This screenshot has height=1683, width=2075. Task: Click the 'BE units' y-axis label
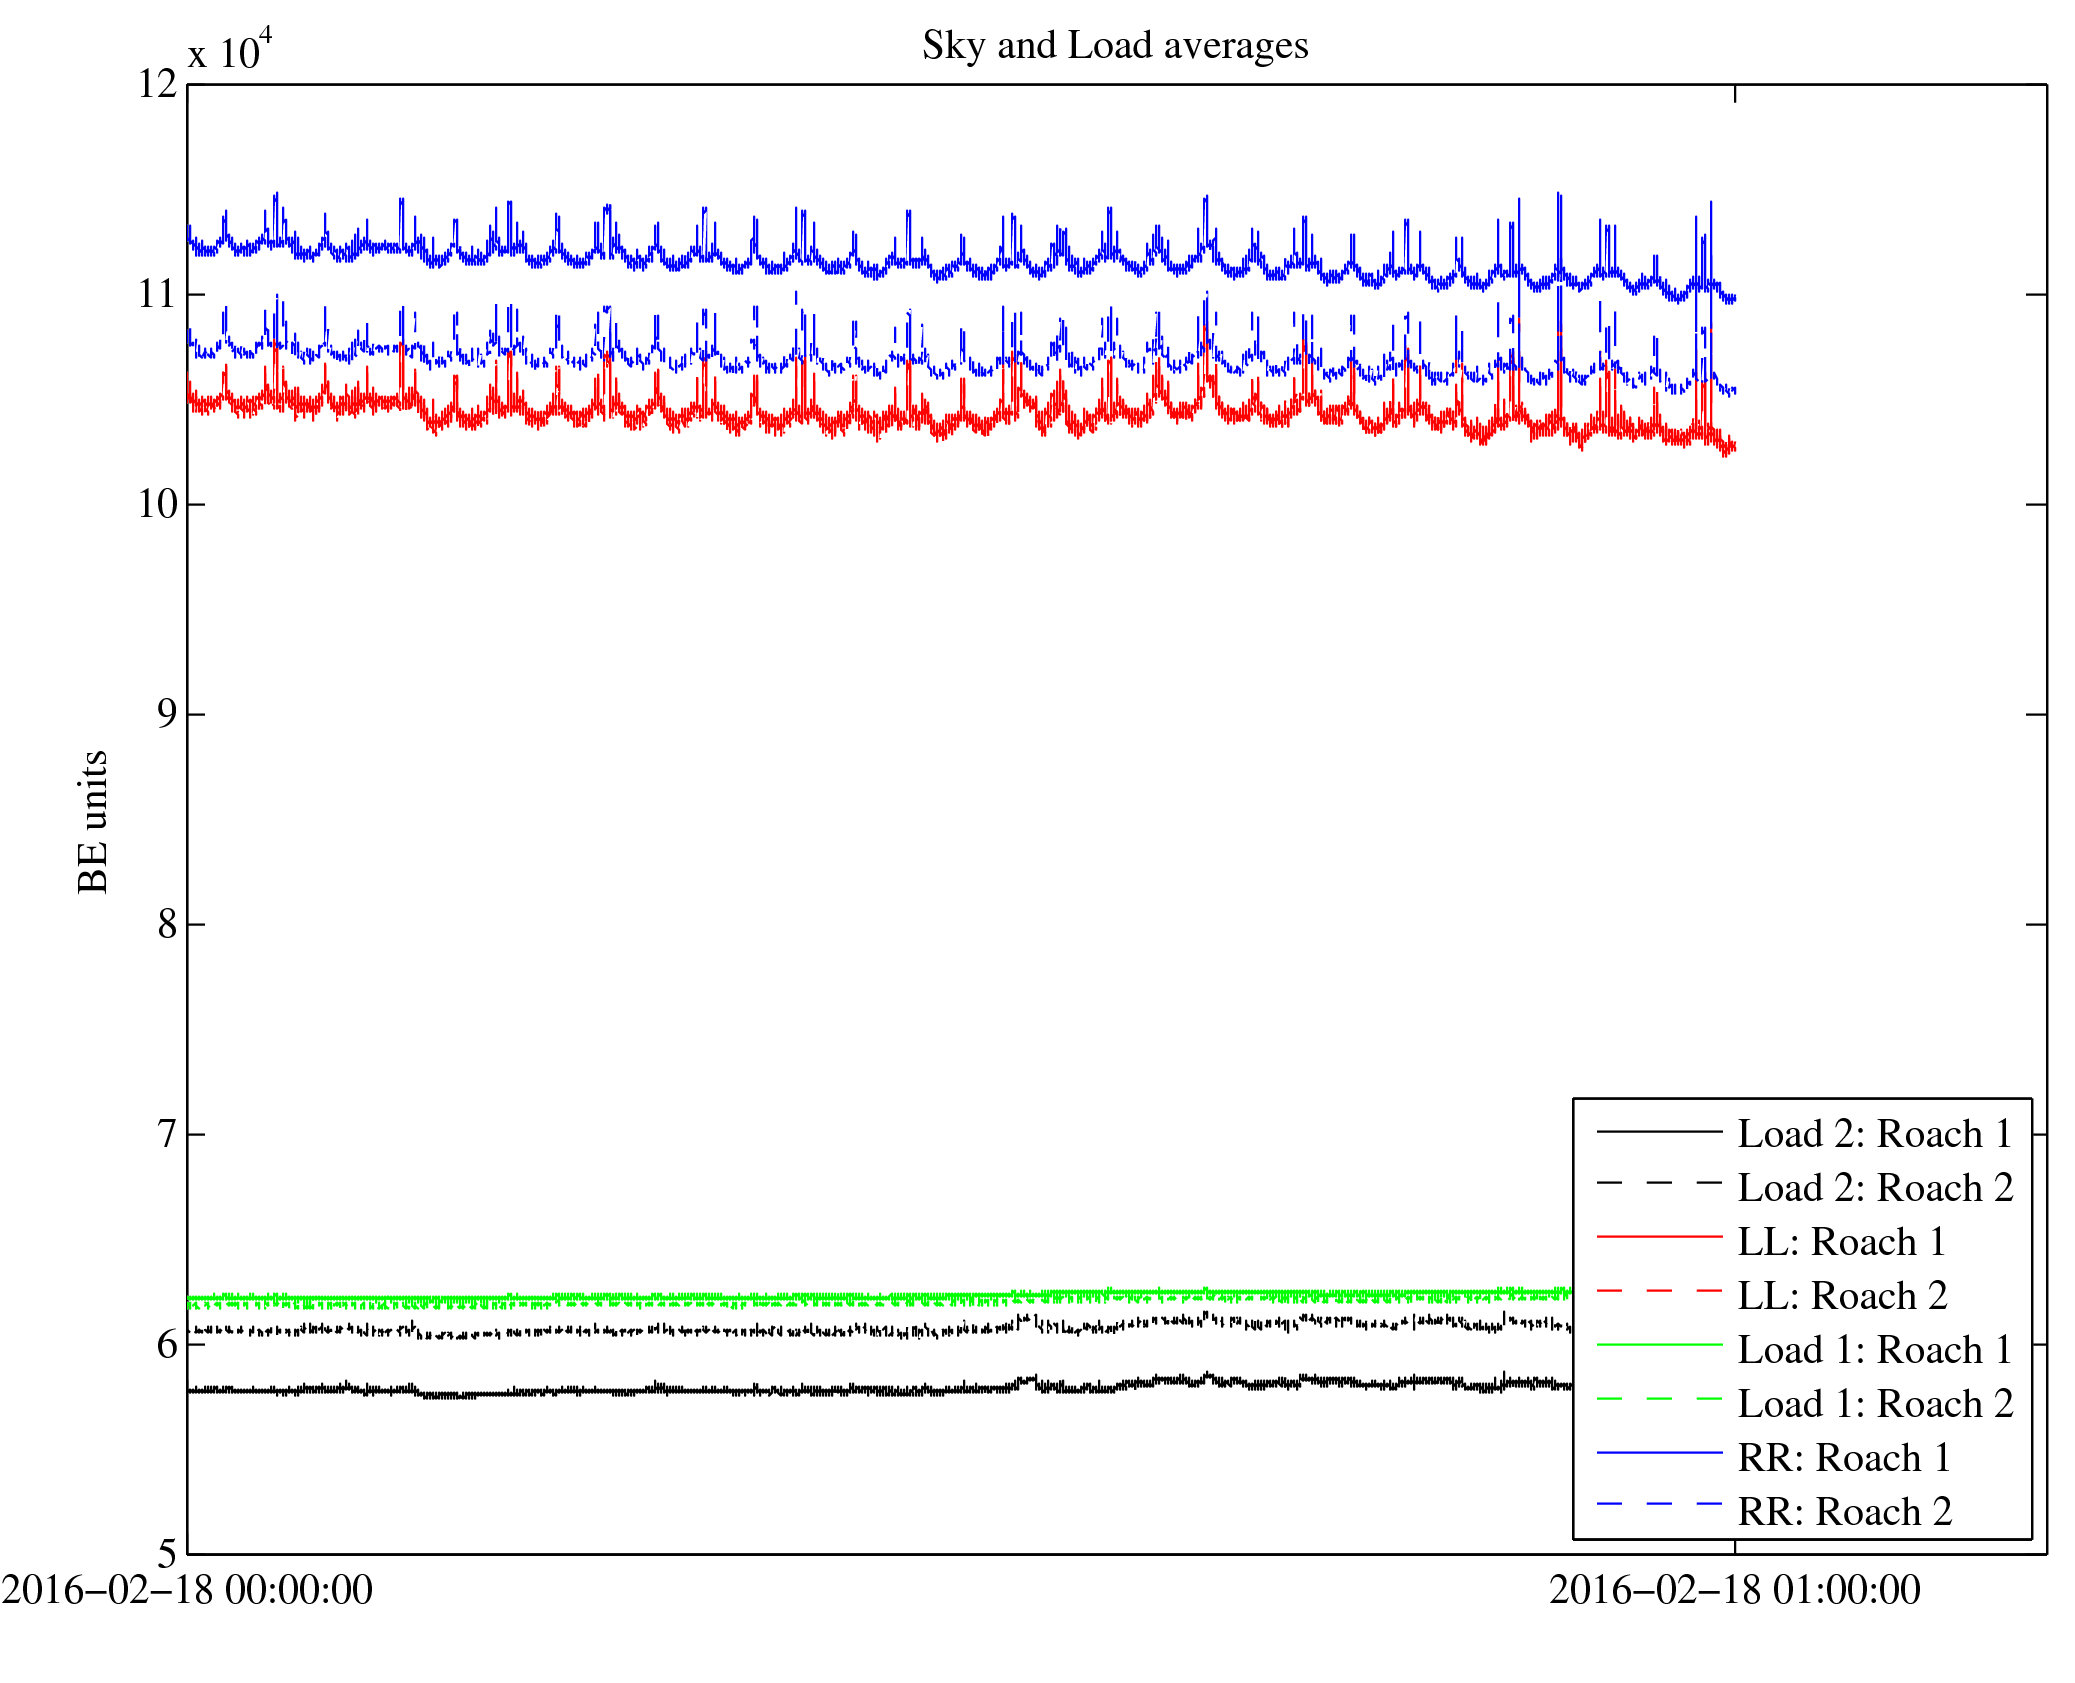(93, 822)
